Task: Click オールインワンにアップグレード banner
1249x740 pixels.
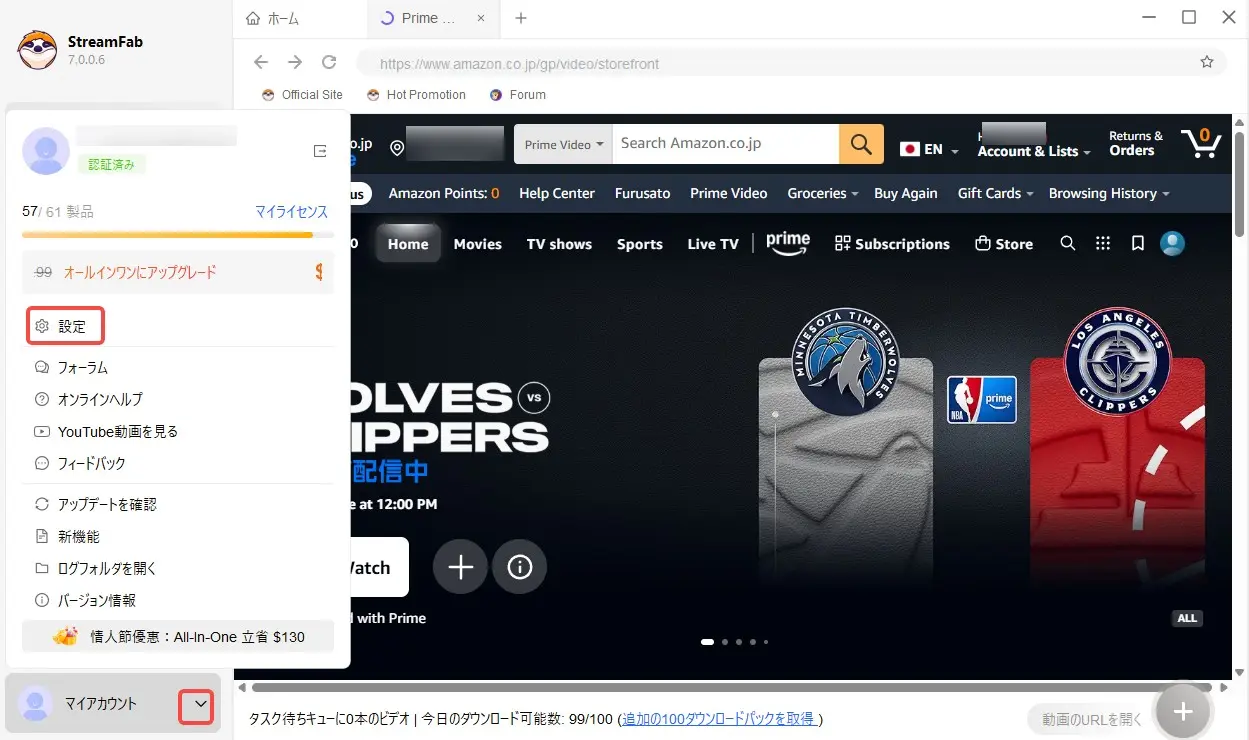Action: pos(178,272)
